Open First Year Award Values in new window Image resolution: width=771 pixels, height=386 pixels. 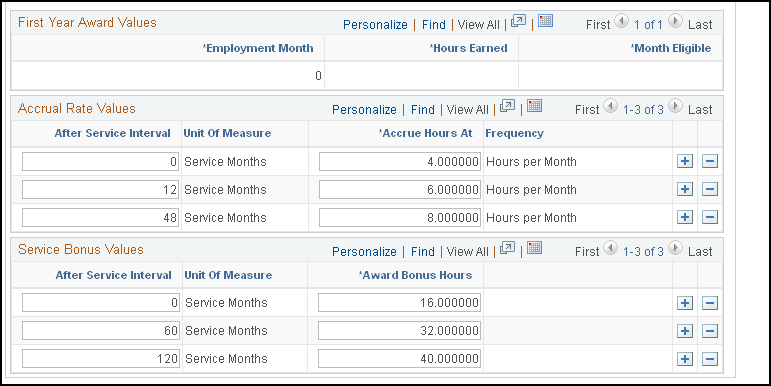tap(518, 21)
